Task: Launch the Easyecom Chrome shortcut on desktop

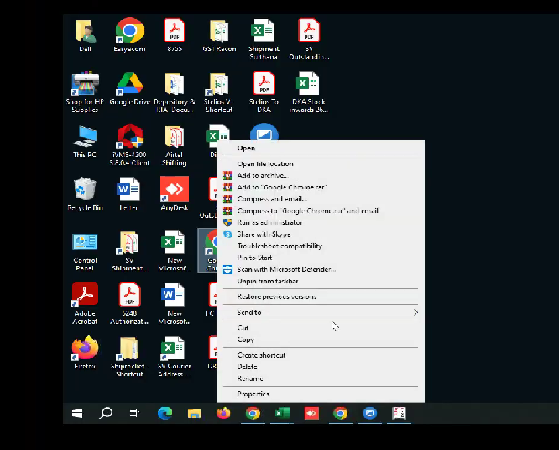Action: click(x=130, y=35)
